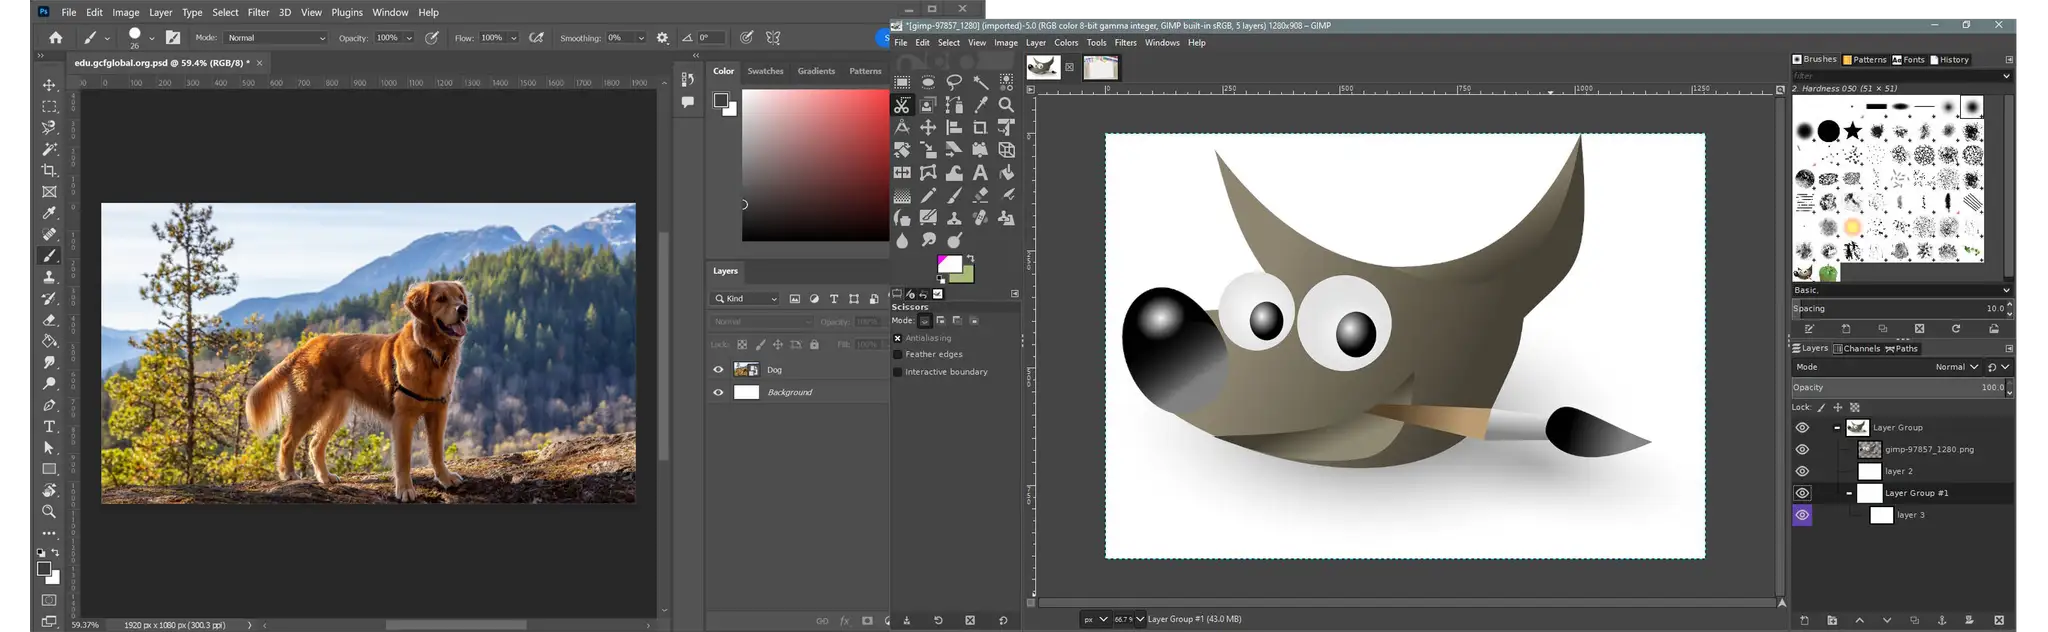Select the GIMP Zoom magnifier tool
2048x632 pixels.
(x=1006, y=105)
